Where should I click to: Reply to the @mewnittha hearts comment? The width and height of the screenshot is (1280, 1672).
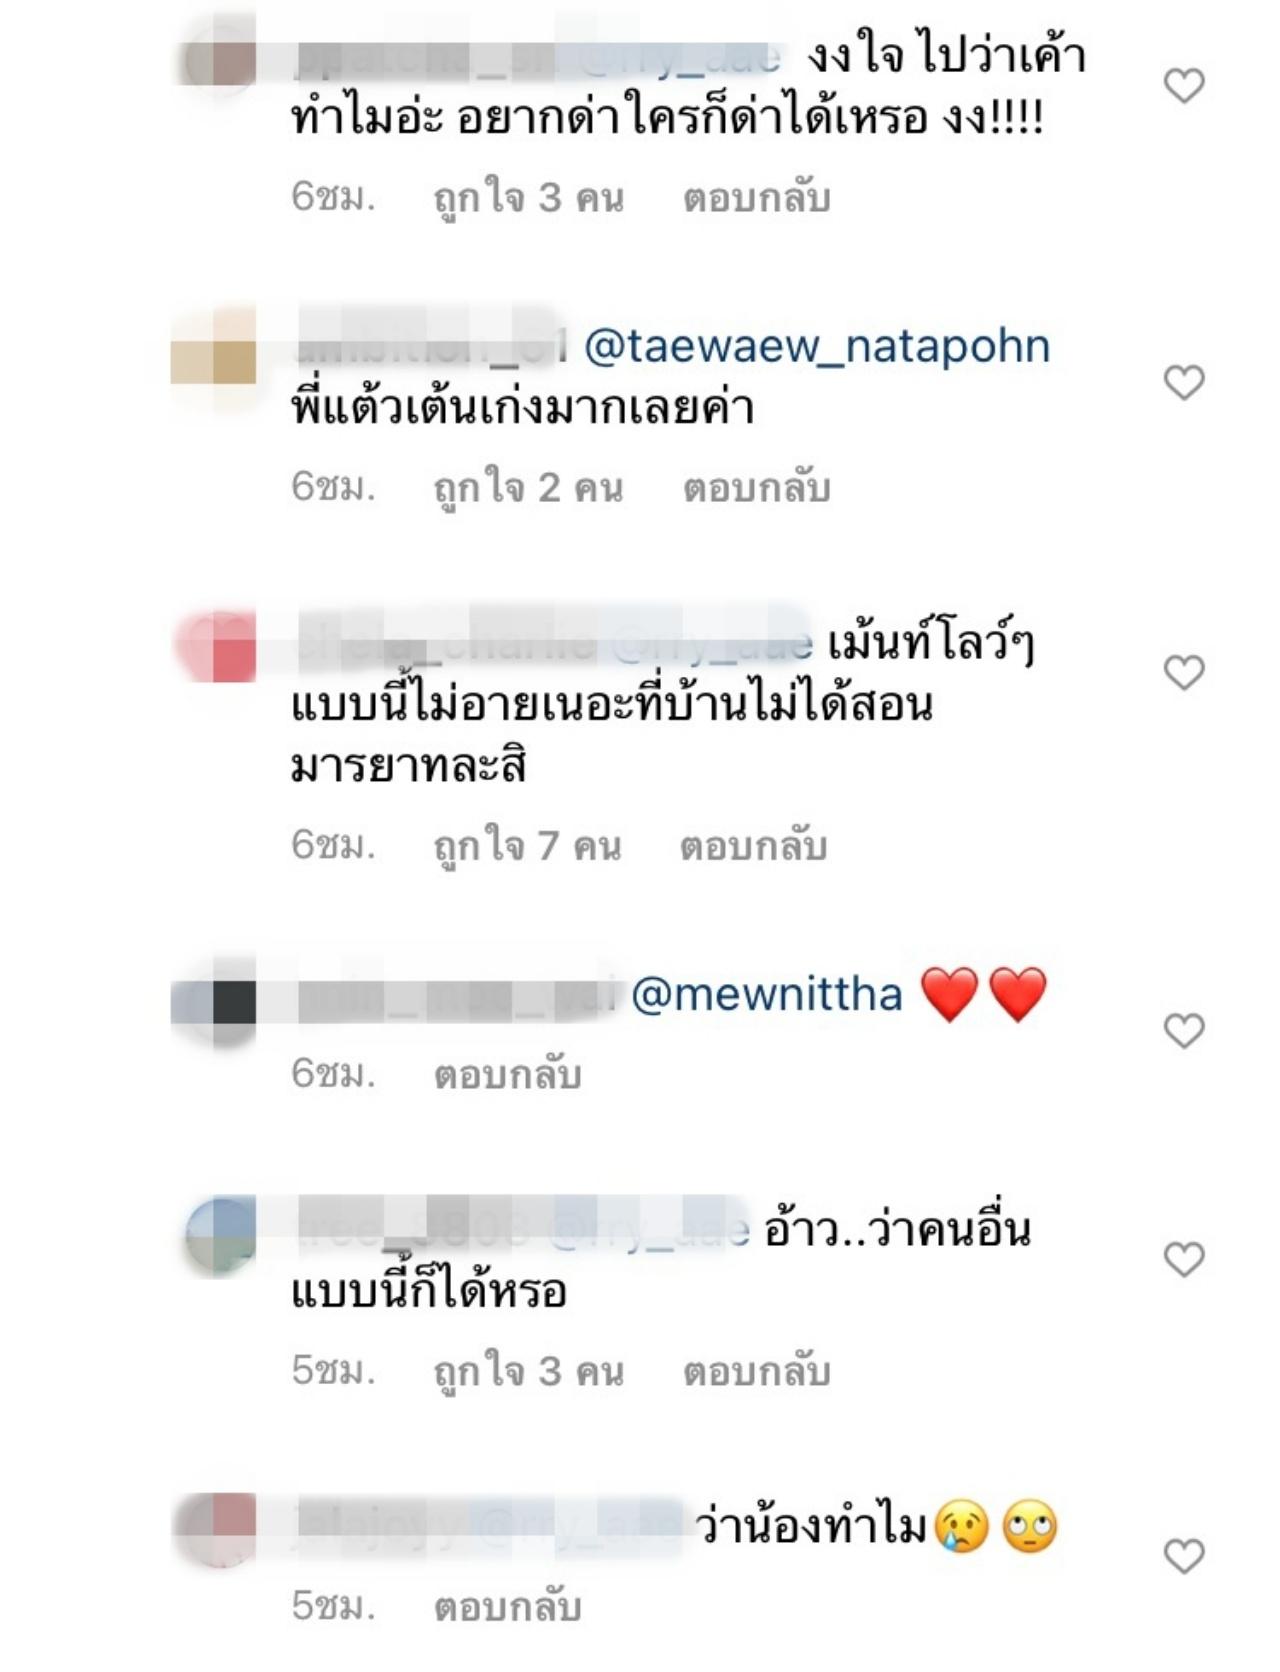[x=508, y=1075]
